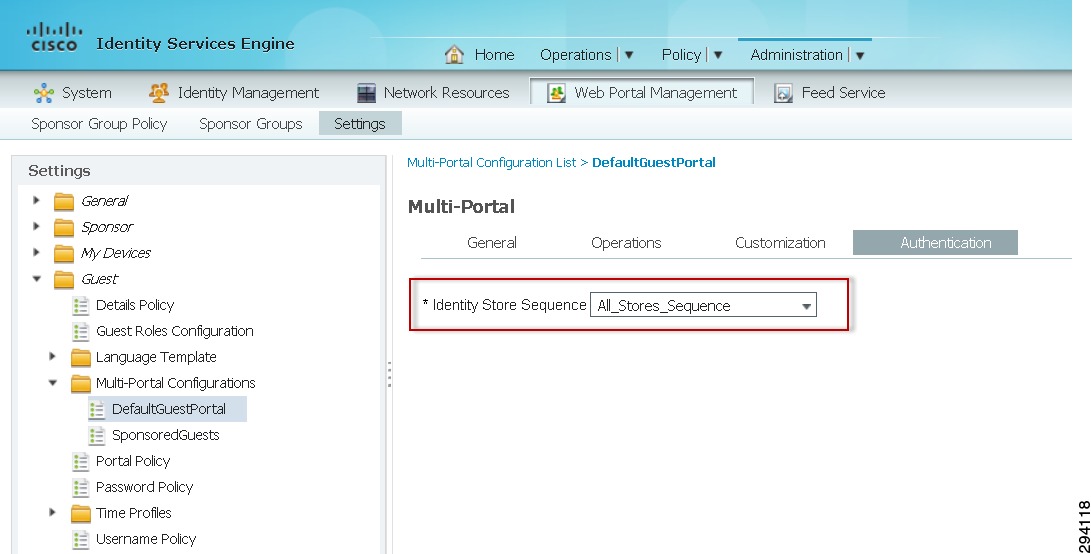Image resolution: width=1091 pixels, height=554 pixels.
Task: Open the Policy top menu
Action: coord(681,55)
